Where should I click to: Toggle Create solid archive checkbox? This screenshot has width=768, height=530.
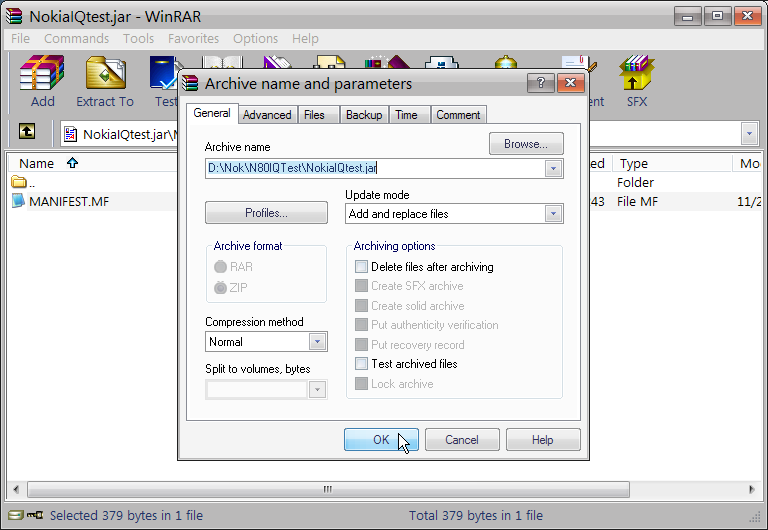click(x=361, y=306)
